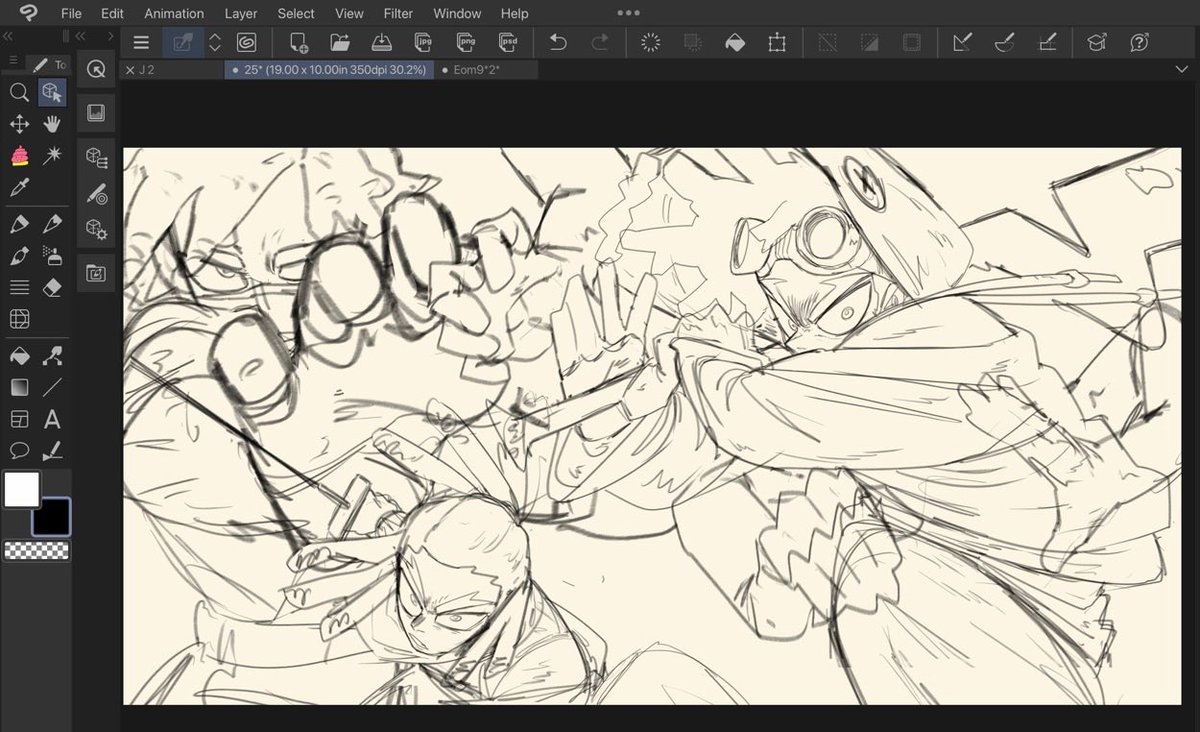Open the cube with gear tool property icon
This screenshot has width=1200, height=732.
coord(96,229)
